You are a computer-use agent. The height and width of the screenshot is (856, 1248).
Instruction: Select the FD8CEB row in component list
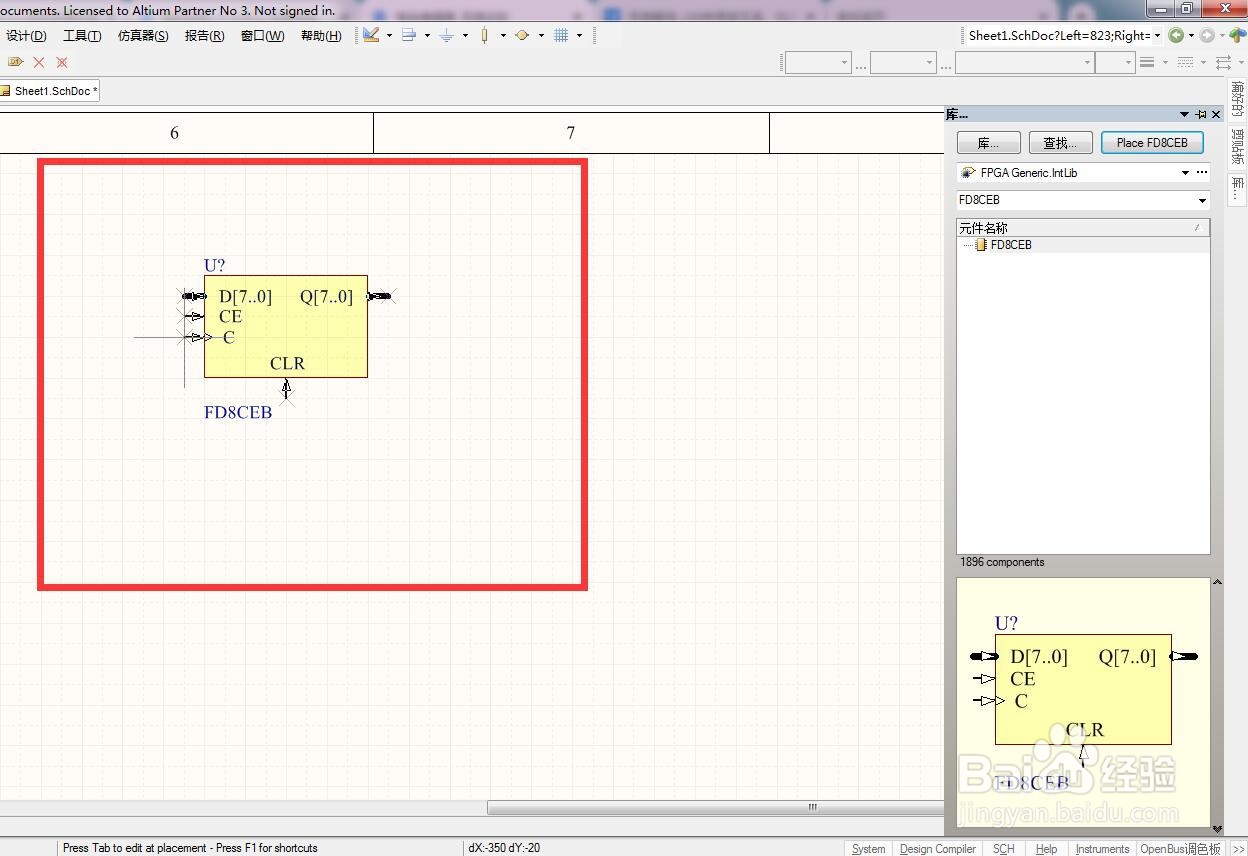click(x=1083, y=245)
